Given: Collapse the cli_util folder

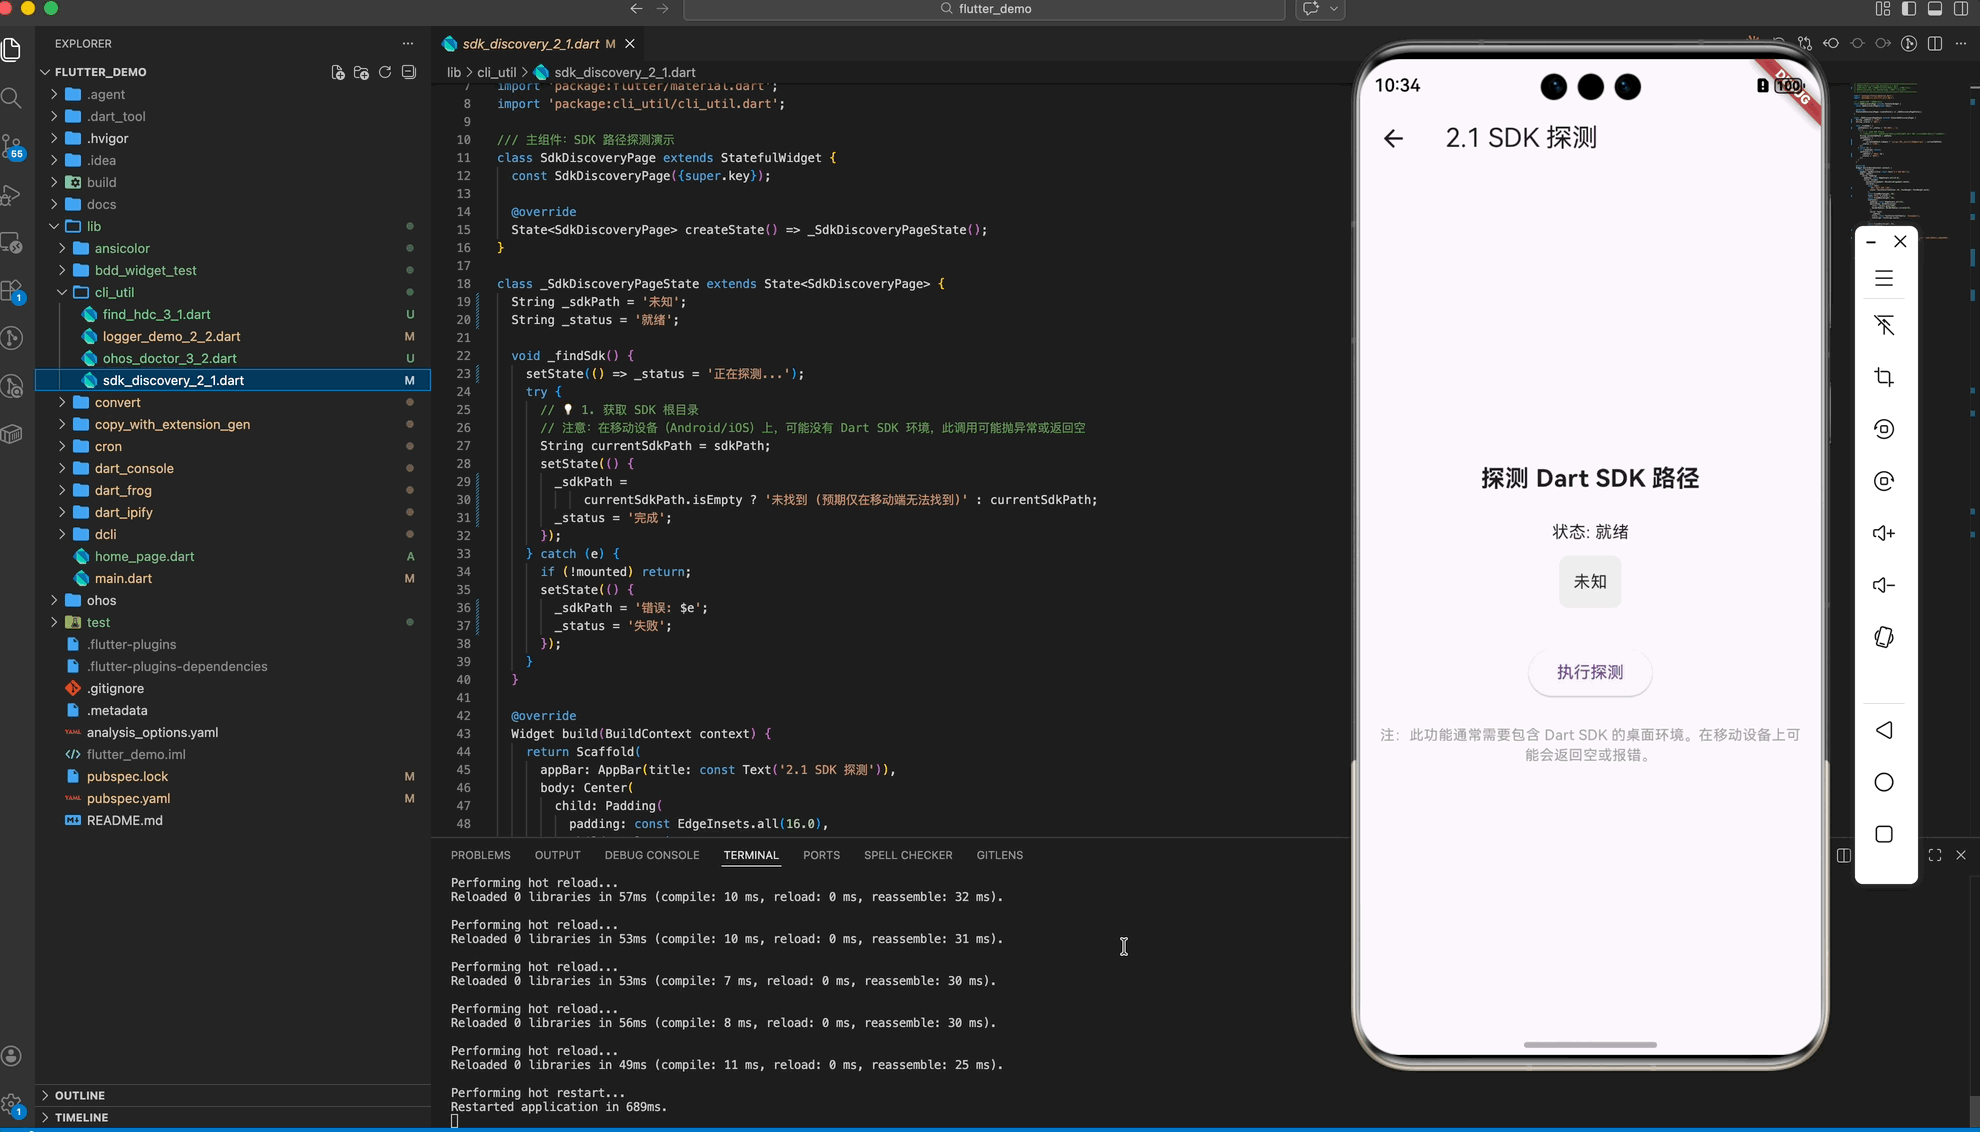Looking at the screenshot, I should click(114, 292).
